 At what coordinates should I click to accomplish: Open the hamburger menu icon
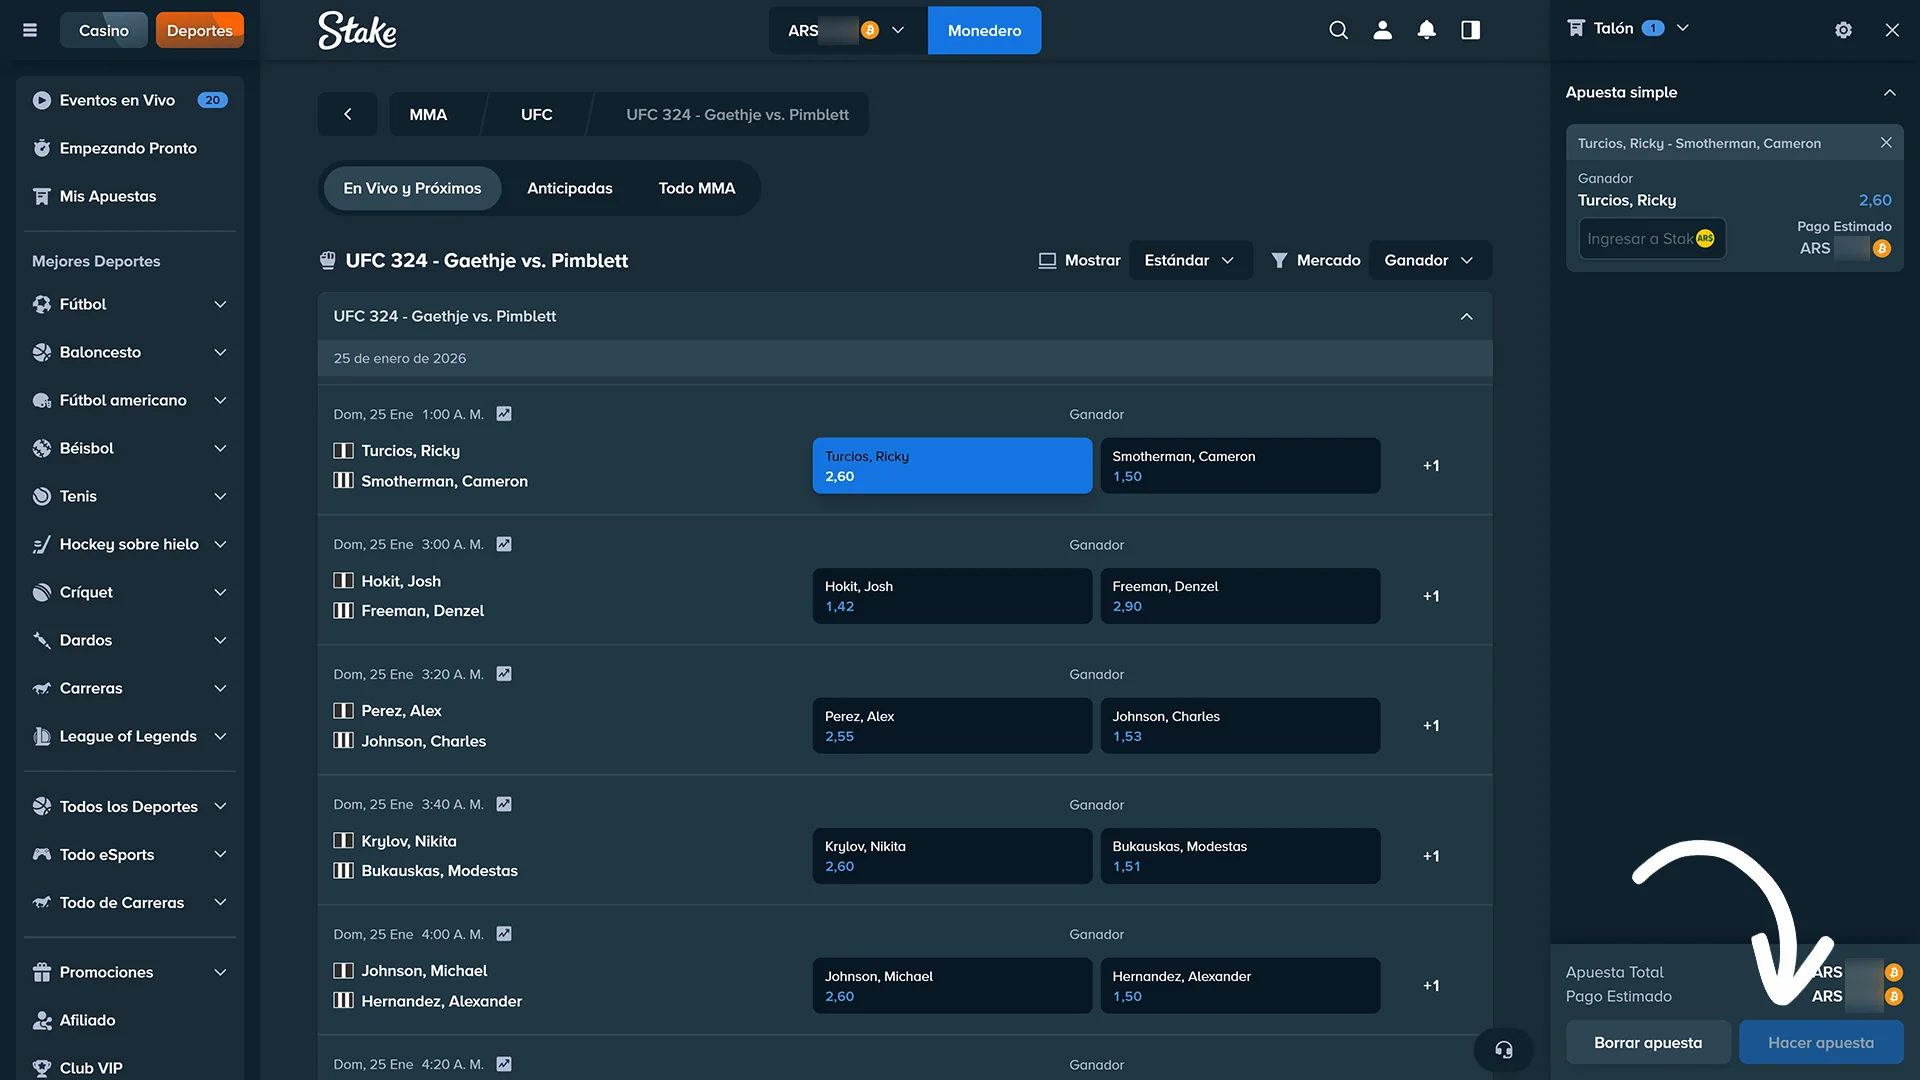point(30,30)
